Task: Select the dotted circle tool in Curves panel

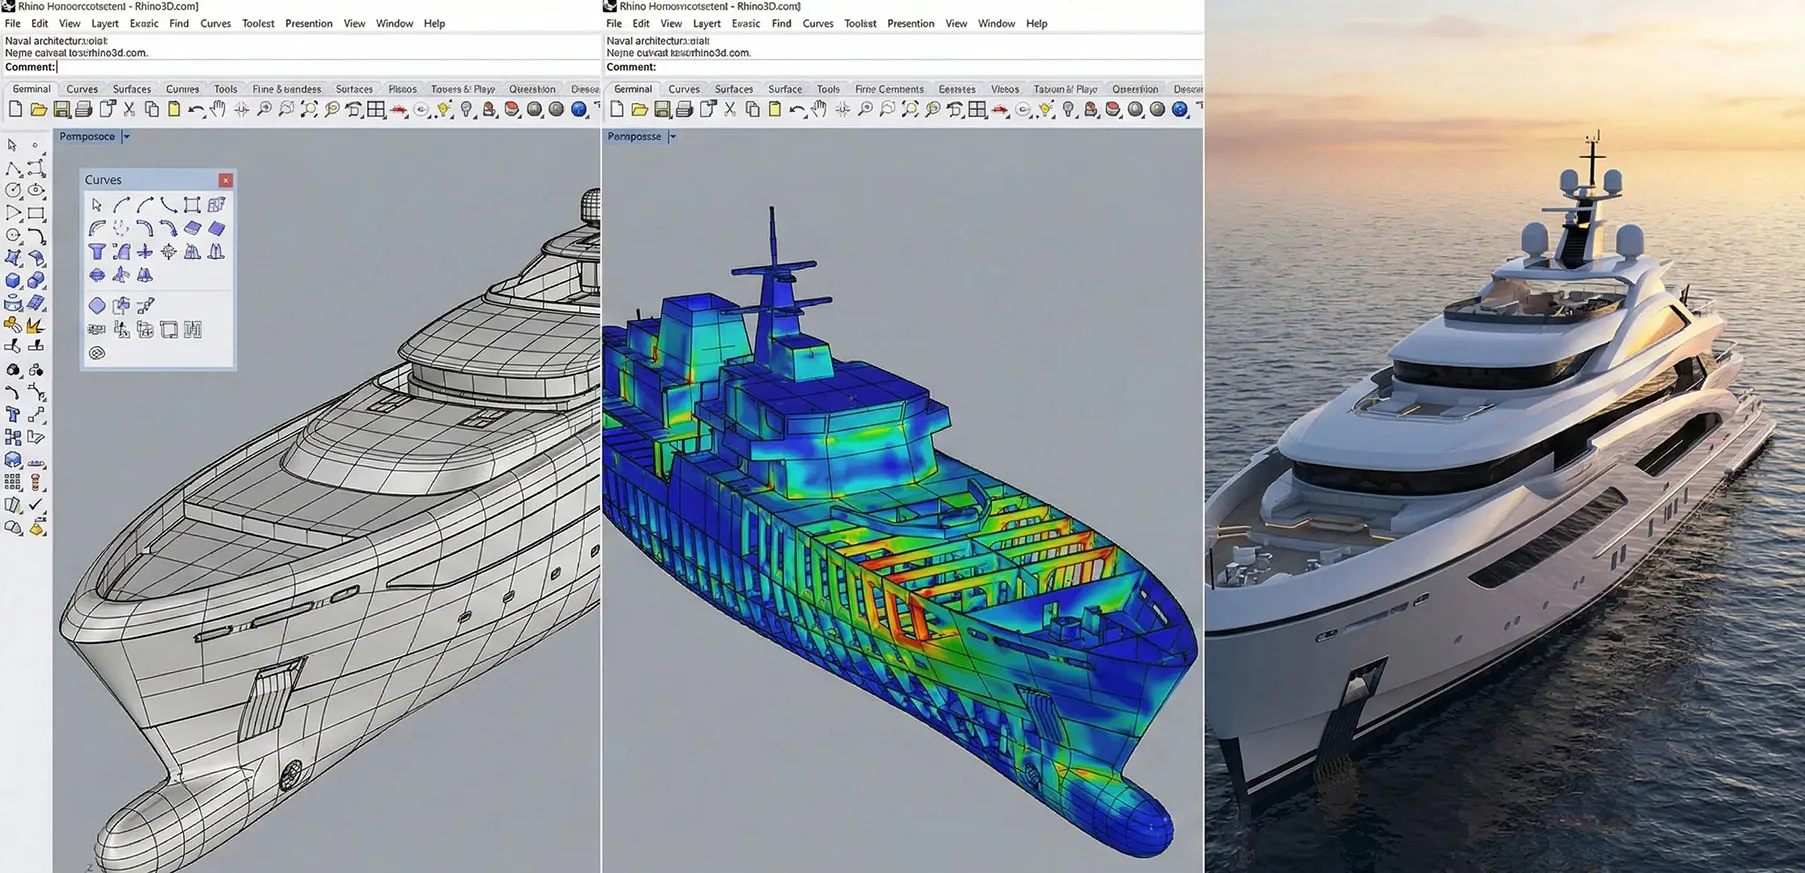Action: coord(121,229)
